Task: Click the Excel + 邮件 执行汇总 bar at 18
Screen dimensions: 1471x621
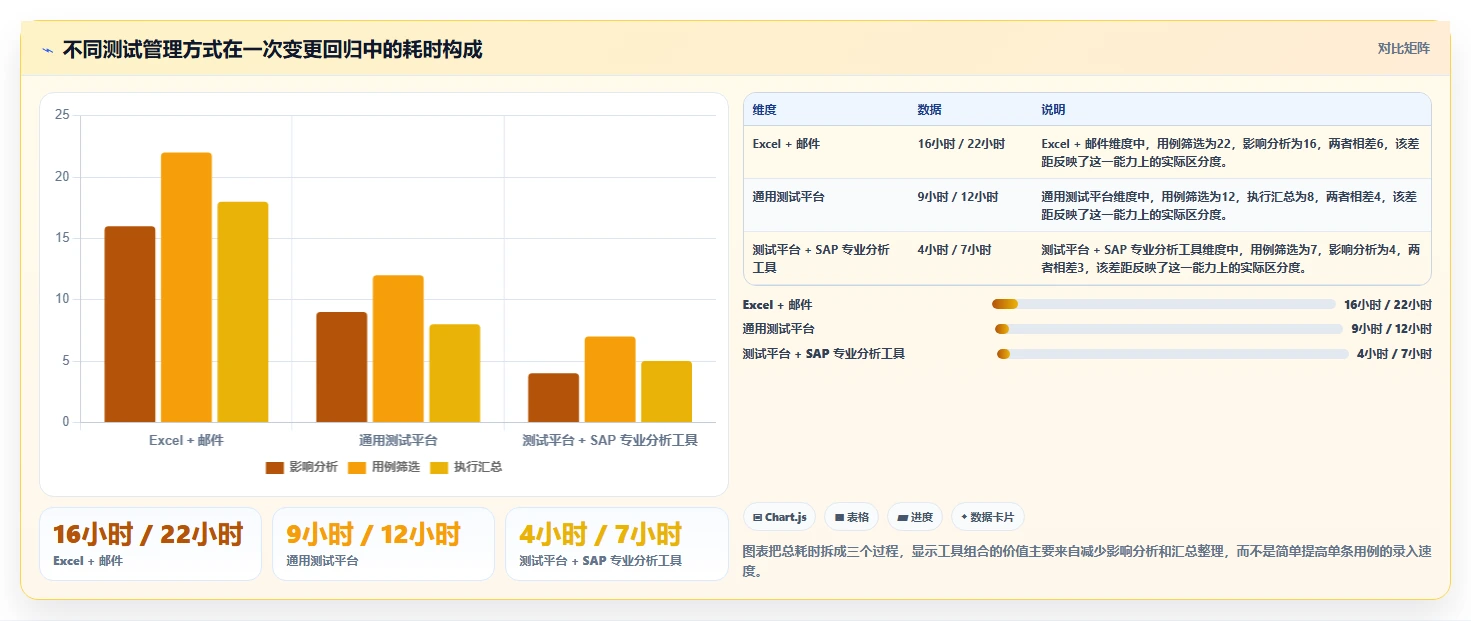Action: pyautogui.click(x=243, y=312)
